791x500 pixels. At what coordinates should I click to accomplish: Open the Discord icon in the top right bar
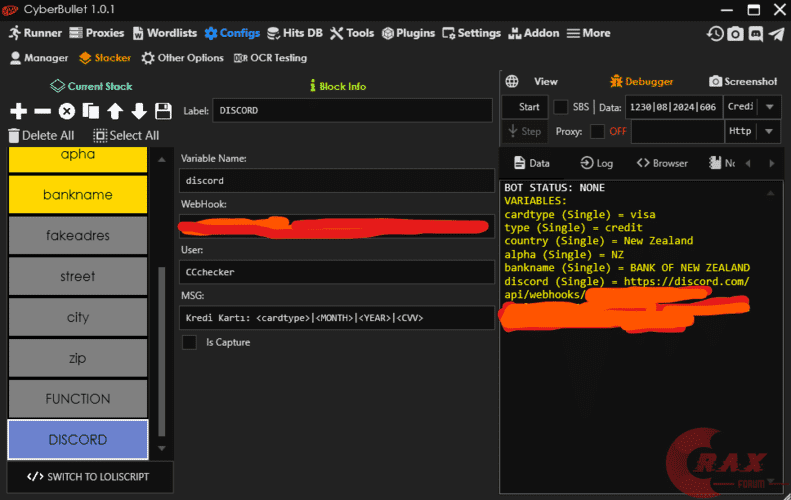(756, 34)
